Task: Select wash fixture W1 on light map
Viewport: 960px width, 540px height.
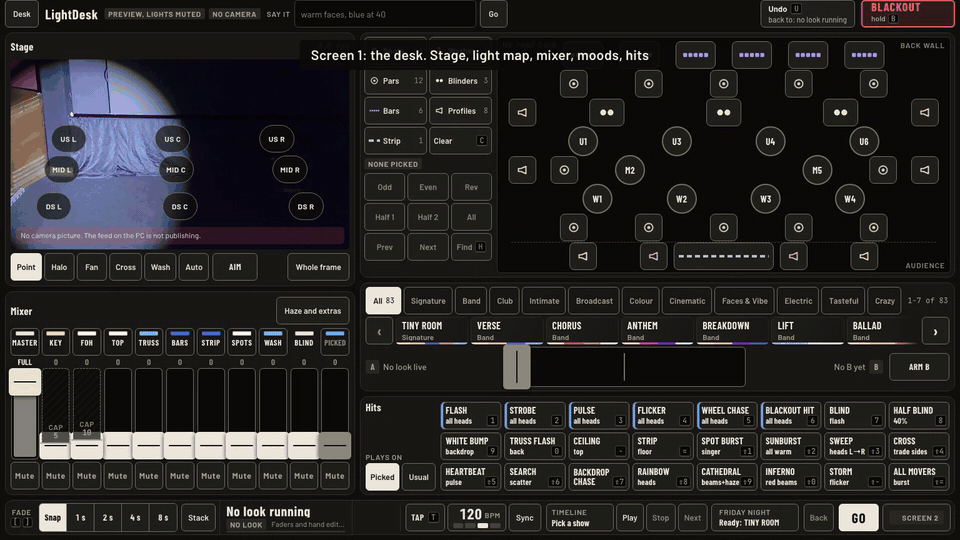Action: [x=597, y=199]
